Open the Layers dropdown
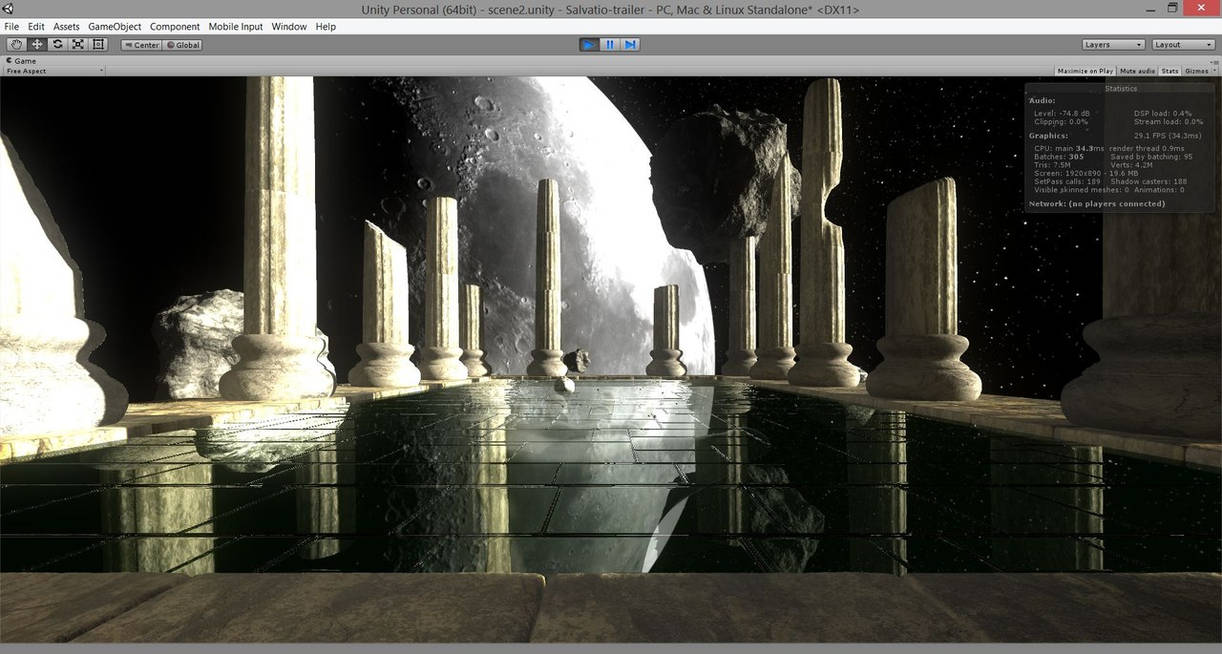Image resolution: width=1222 pixels, height=654 pixels. 1113,45
